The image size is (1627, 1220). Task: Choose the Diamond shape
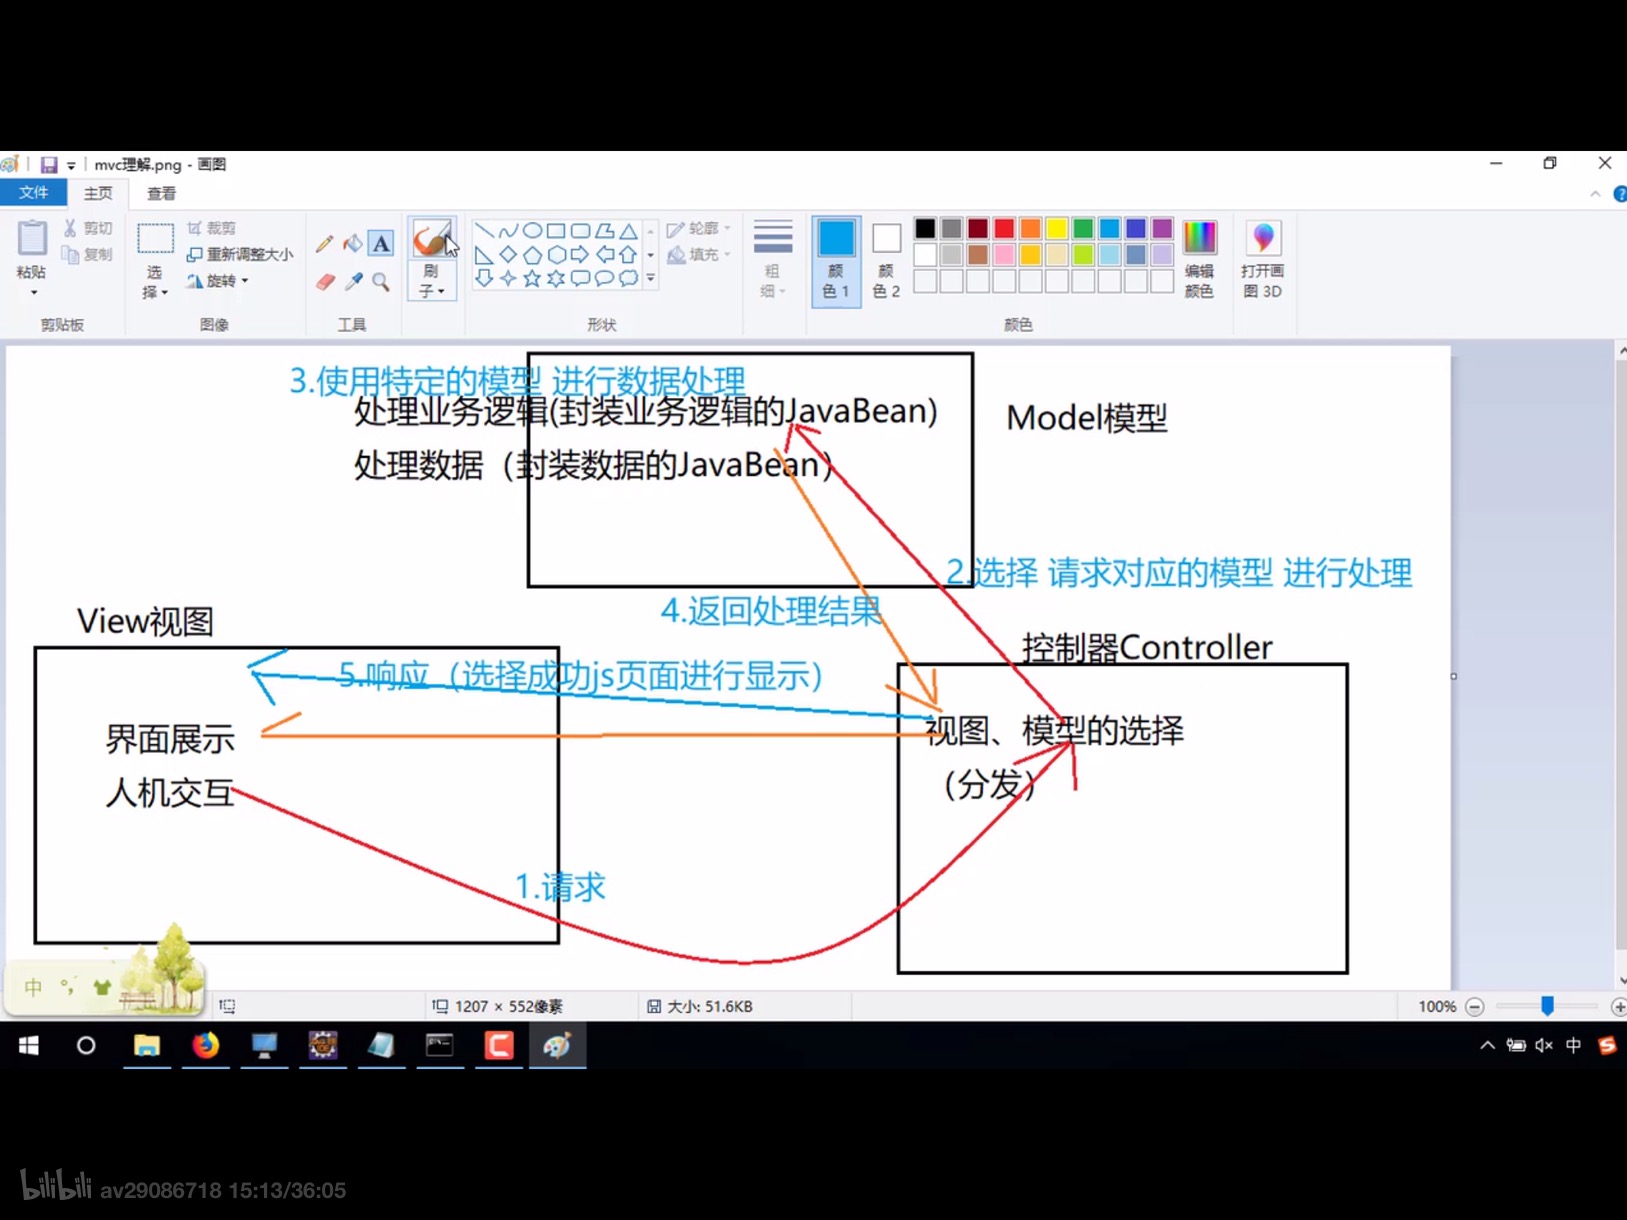point(508,255)
